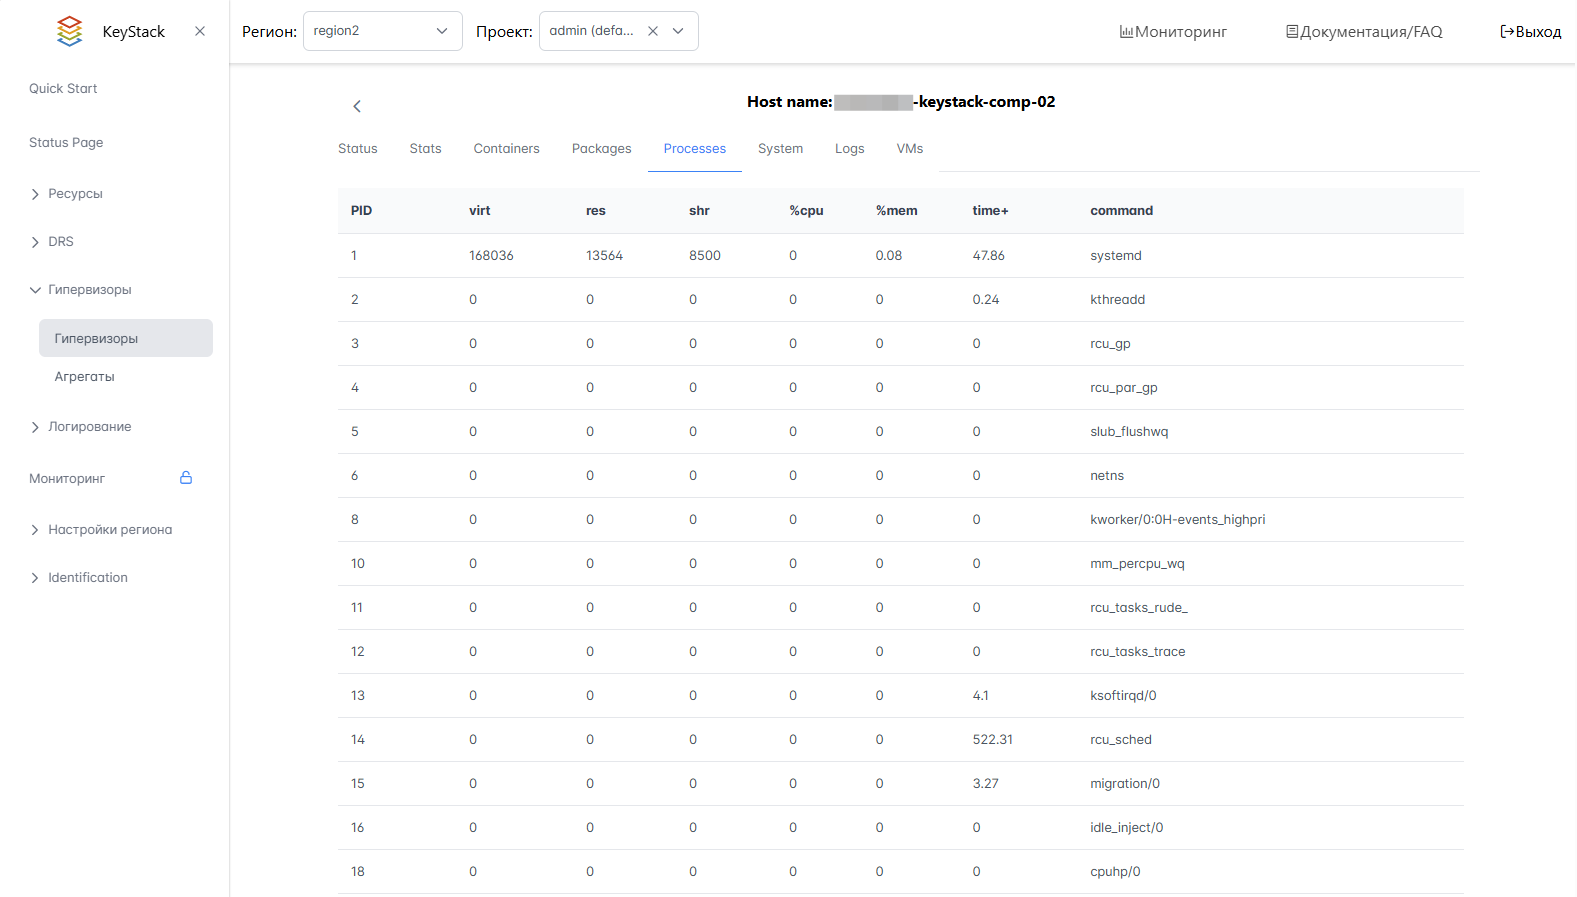Clear the selected admin project with X
The width and height of the screenshot is (1577, 897).
click(x=653, y=31)
